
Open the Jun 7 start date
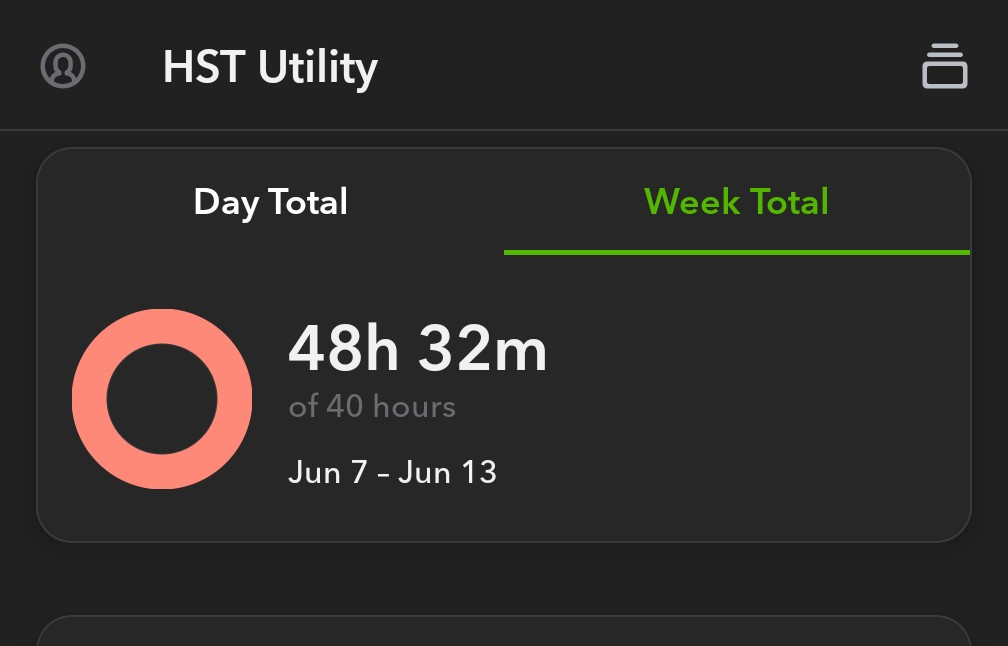click(328, 472)
